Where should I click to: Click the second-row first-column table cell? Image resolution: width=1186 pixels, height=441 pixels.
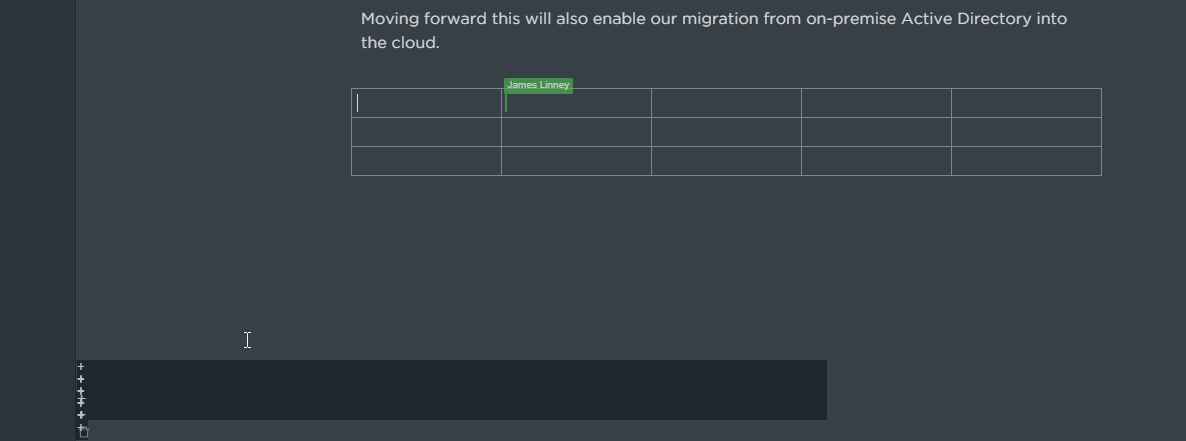[x=427, y=132]
